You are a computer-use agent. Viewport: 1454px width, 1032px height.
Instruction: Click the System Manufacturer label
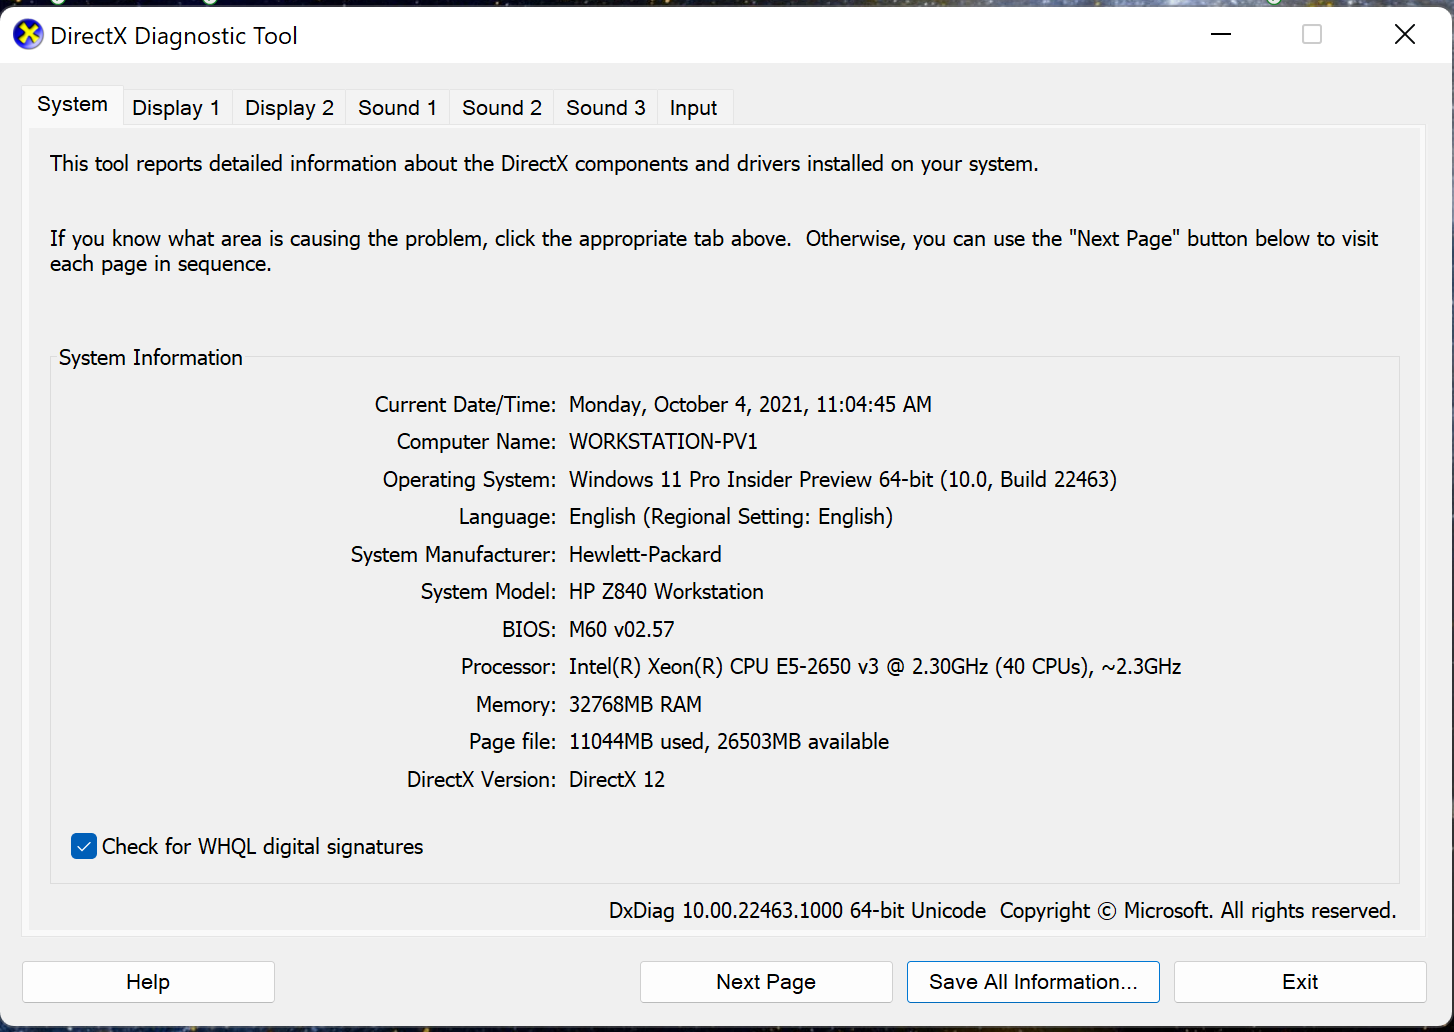(x=453, y=555)
